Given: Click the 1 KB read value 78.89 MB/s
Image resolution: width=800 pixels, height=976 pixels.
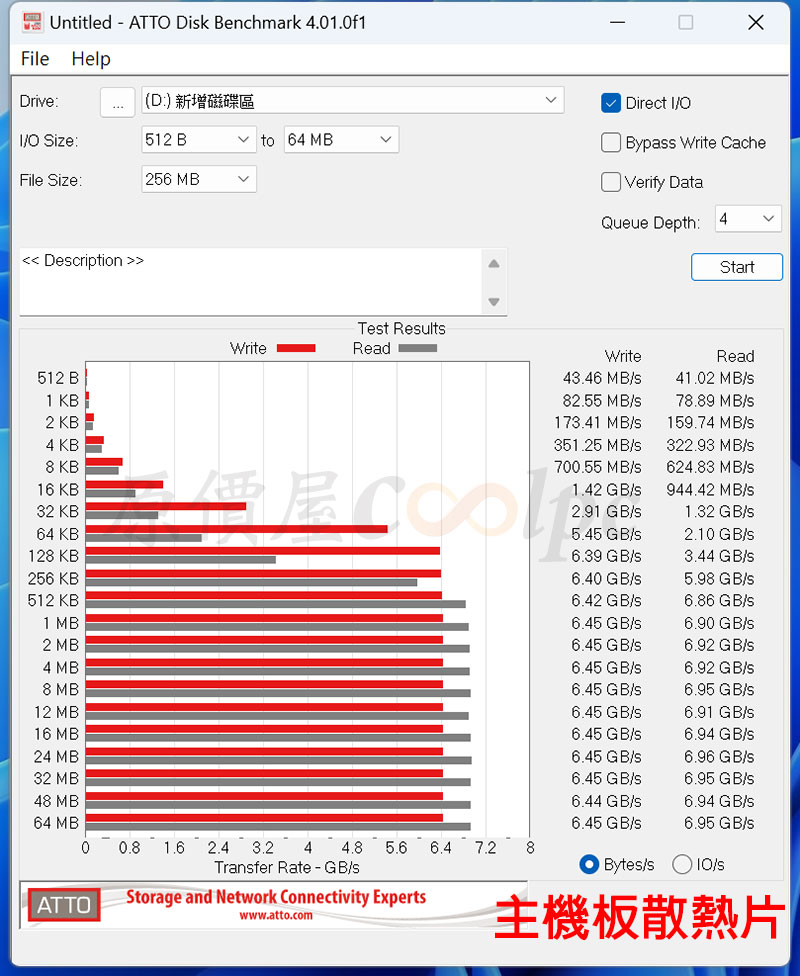Looking at the screenshot, I should (715, 401).
